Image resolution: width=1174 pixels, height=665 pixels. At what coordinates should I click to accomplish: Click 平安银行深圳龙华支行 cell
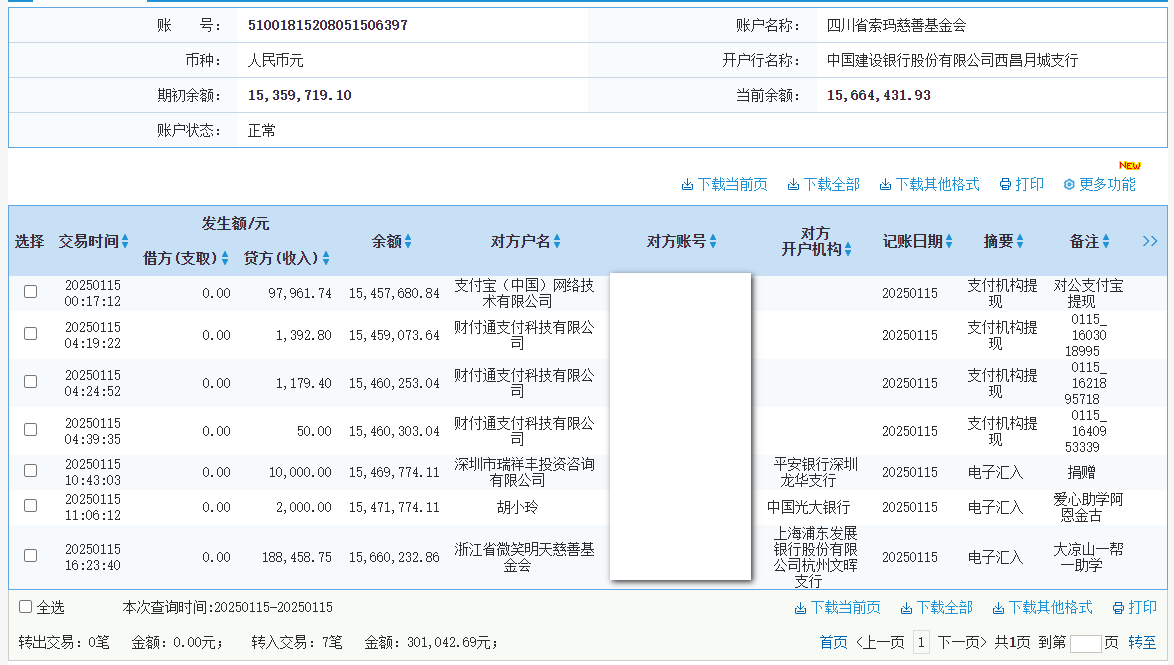point(815,472)
